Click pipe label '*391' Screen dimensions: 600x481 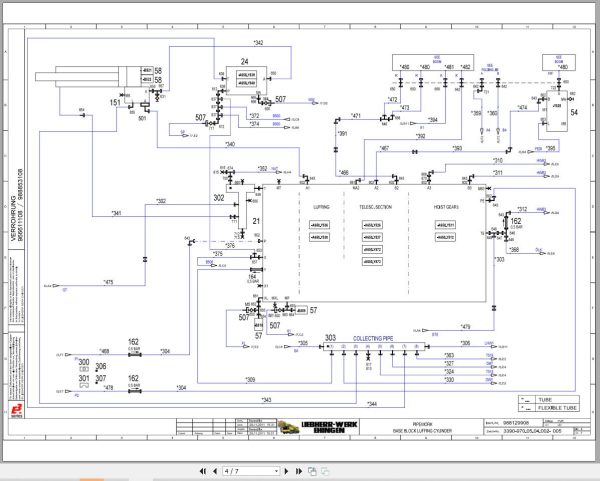[x=342, y=134]
